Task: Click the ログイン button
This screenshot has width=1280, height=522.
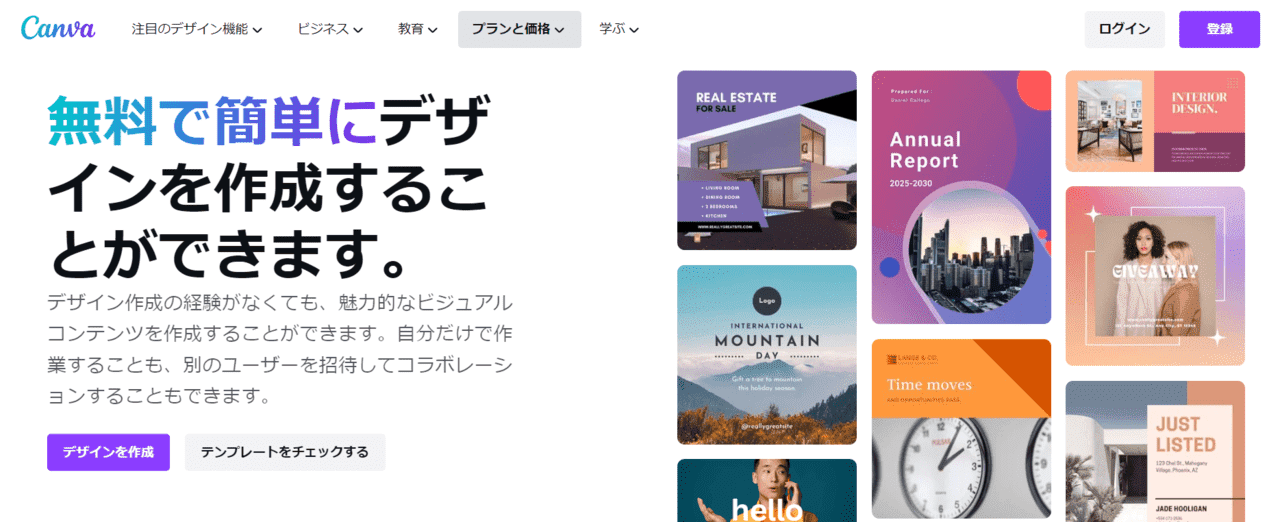Action: tap(1124, 29)
